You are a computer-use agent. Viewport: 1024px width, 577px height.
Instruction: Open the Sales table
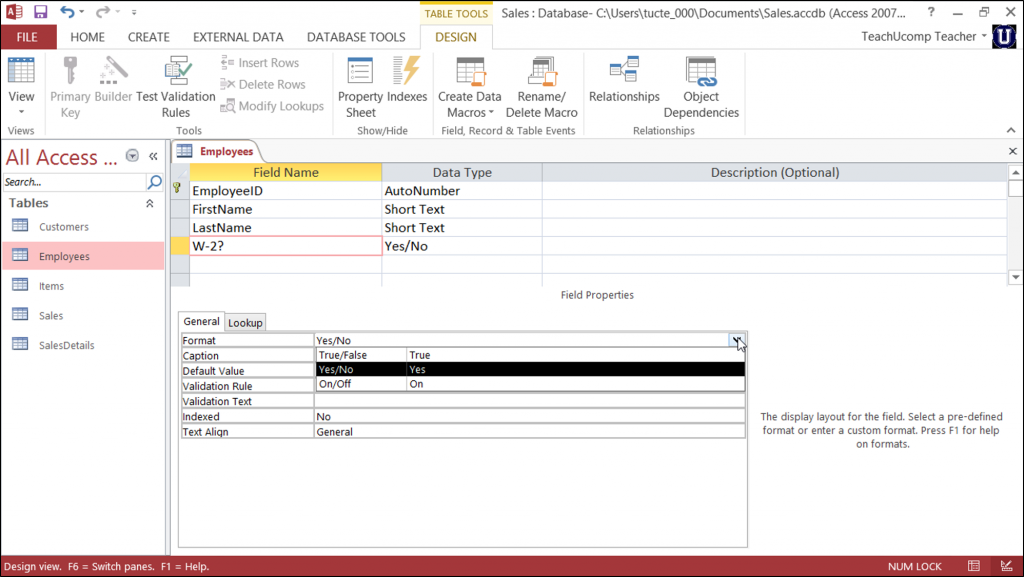coord(83,315)
